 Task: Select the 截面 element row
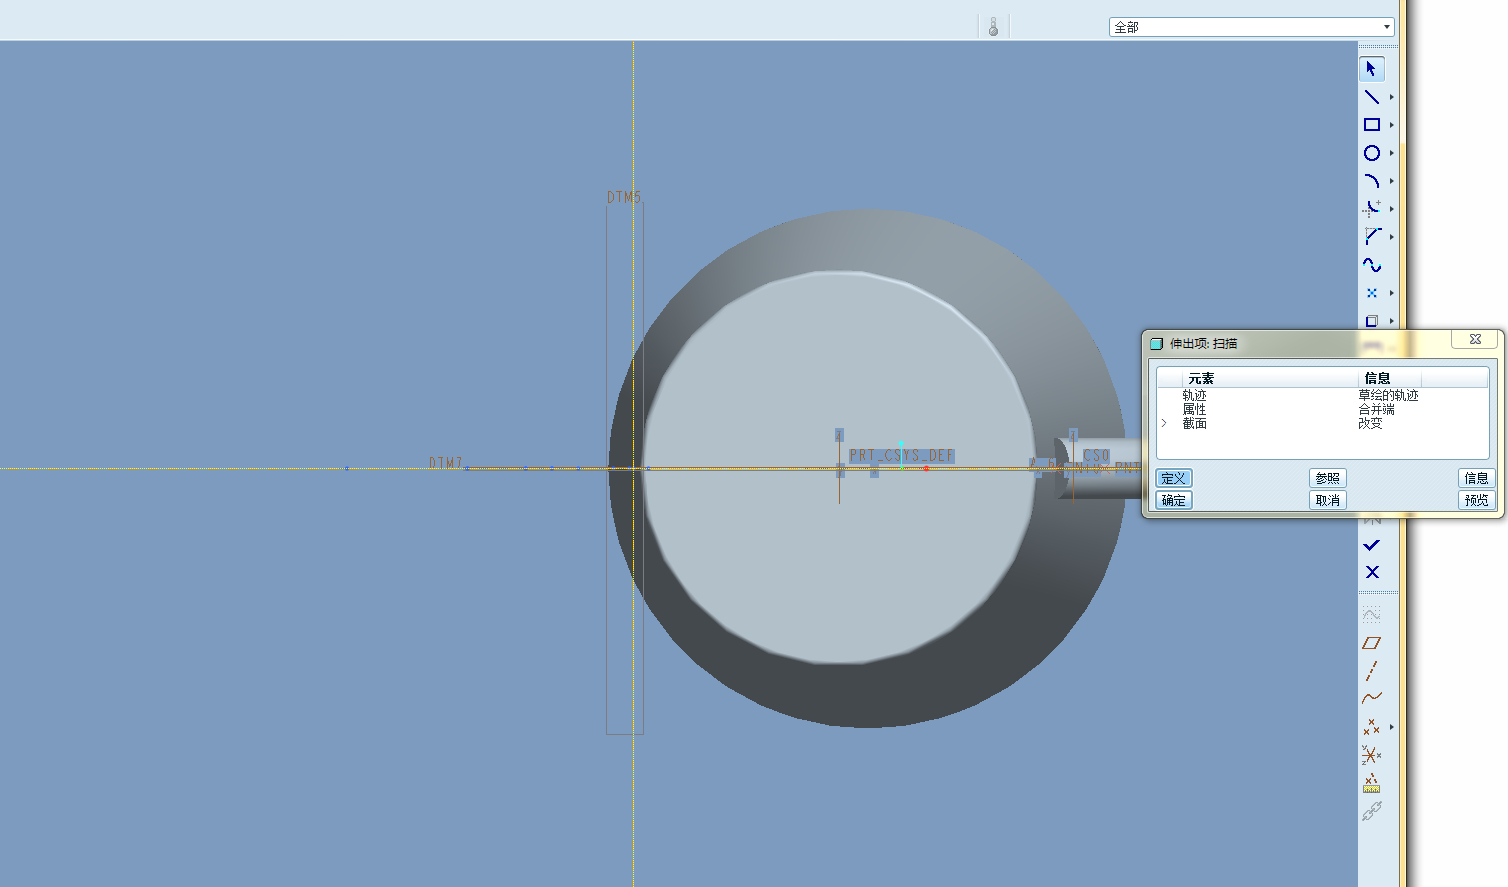[x=1194, y=424]
